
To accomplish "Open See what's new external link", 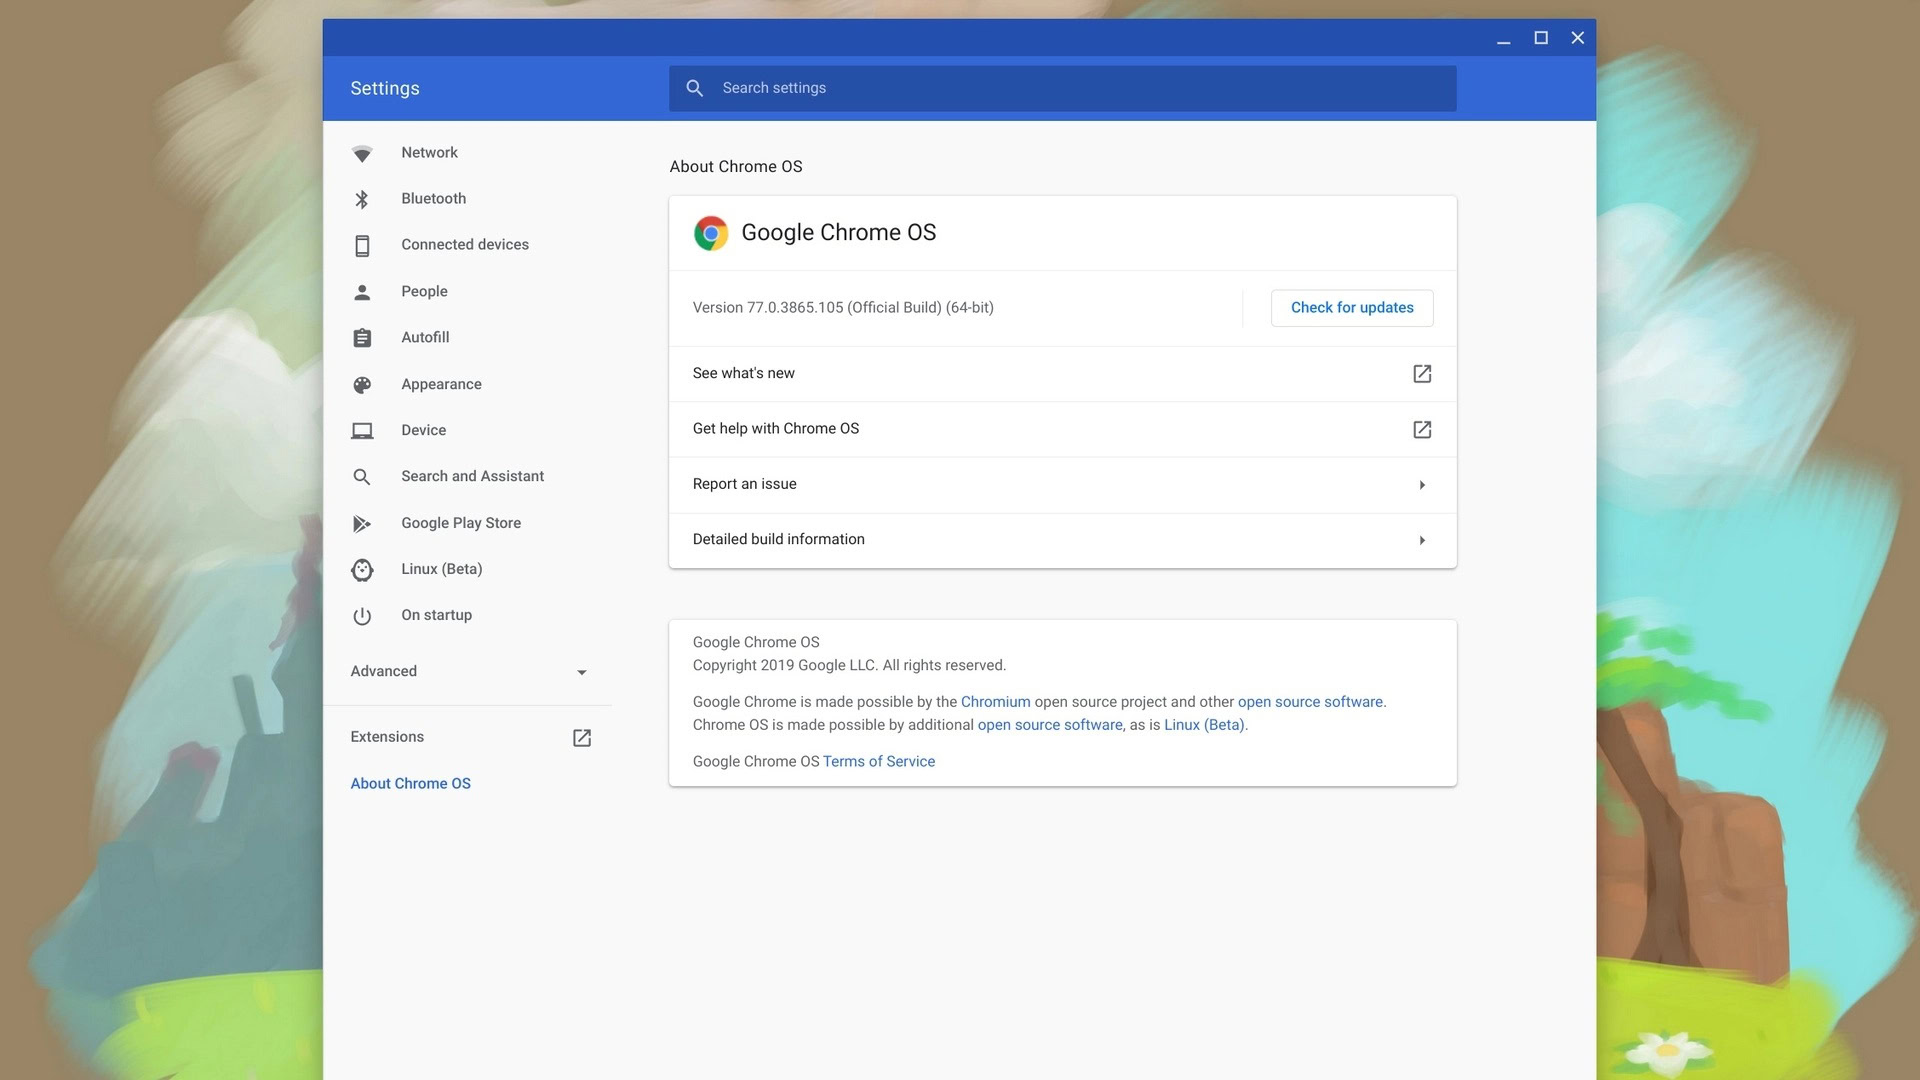I will 1421,374.
